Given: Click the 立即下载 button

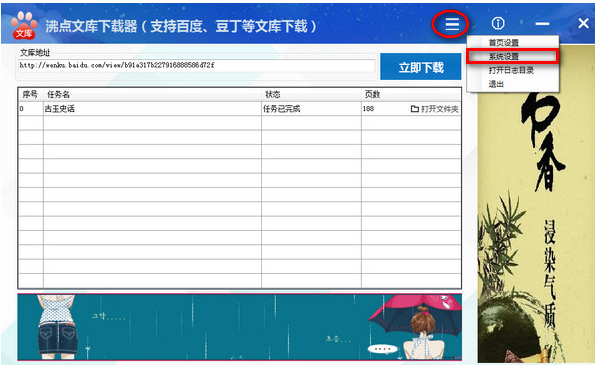Looking at the screenshot, I should pyautogui.click(x=421, y=67).
